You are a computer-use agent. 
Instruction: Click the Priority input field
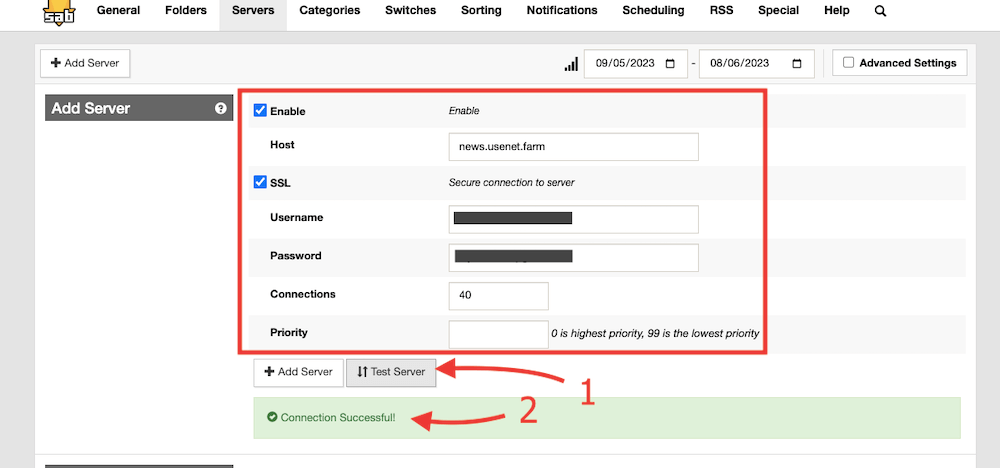pos(498,334)
